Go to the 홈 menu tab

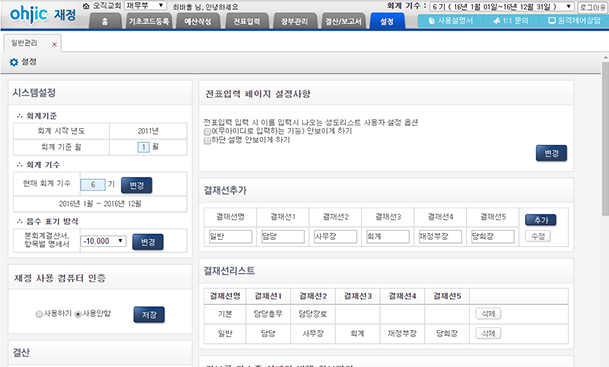105,21
